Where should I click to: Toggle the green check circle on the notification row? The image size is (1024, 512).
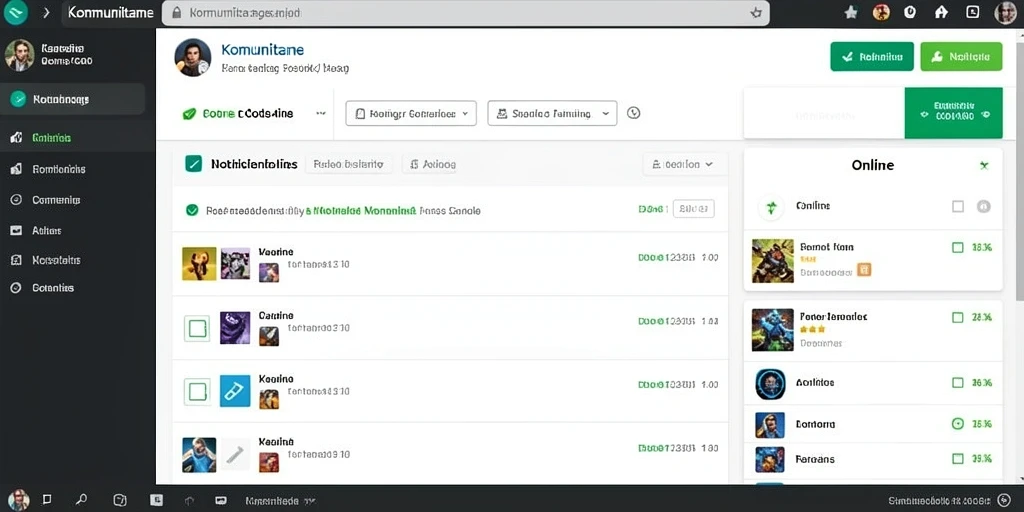192,210
